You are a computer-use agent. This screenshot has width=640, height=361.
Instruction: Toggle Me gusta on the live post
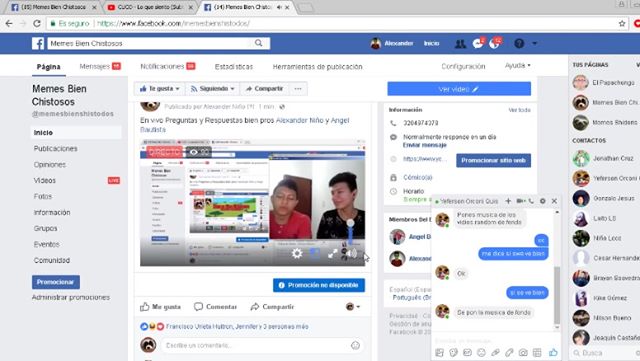160,307
